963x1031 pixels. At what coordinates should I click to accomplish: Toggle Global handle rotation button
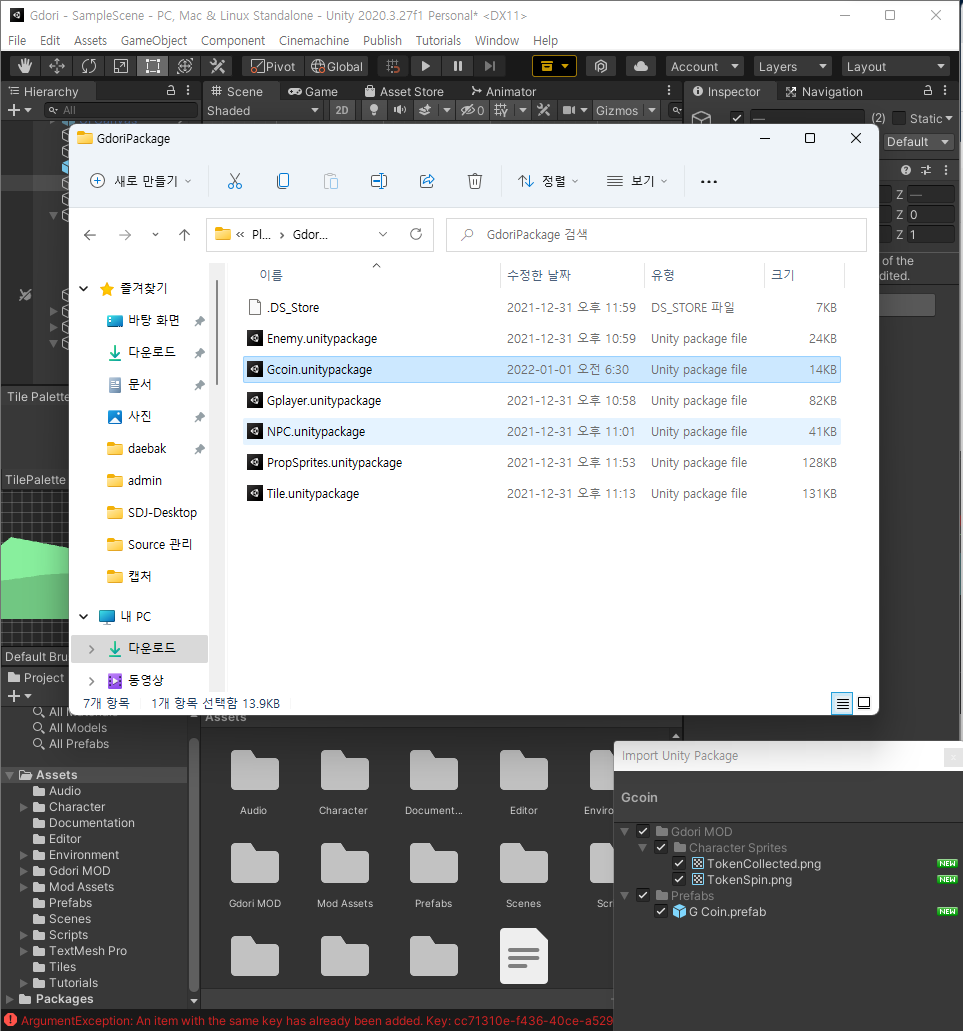click(x=337, y=66)
